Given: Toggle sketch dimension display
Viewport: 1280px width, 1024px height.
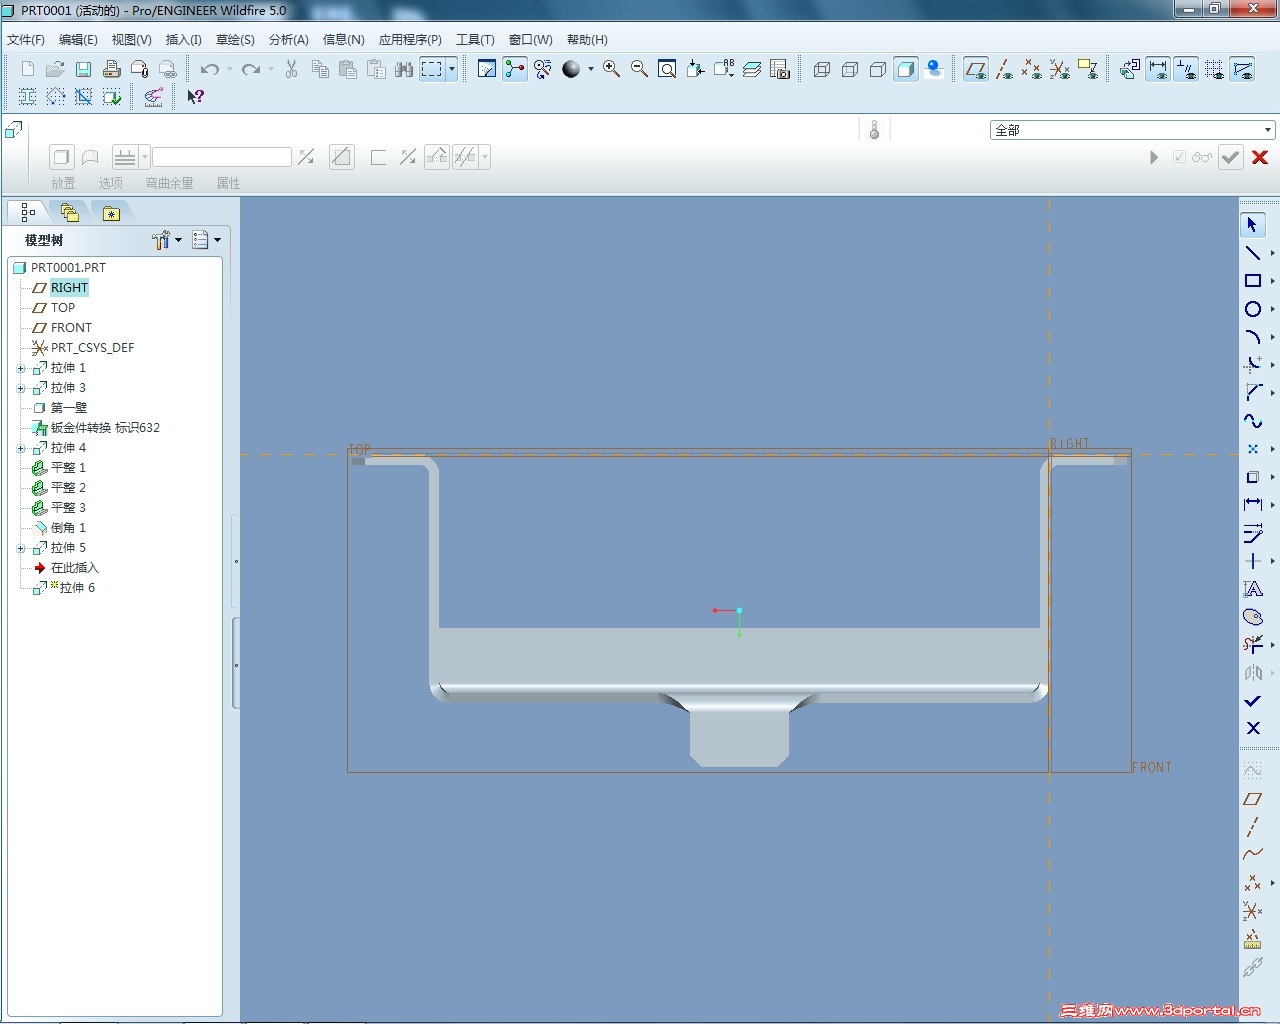Looking at the screenshot, I should point(1158,69).
